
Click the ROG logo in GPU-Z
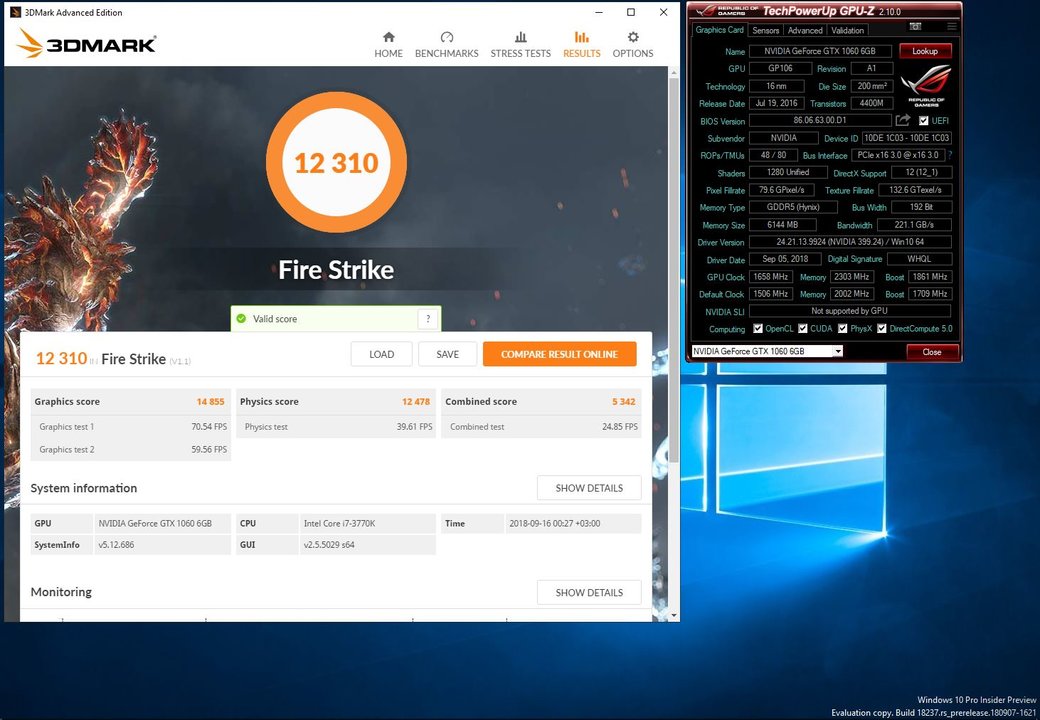click(x=926, y=86)
